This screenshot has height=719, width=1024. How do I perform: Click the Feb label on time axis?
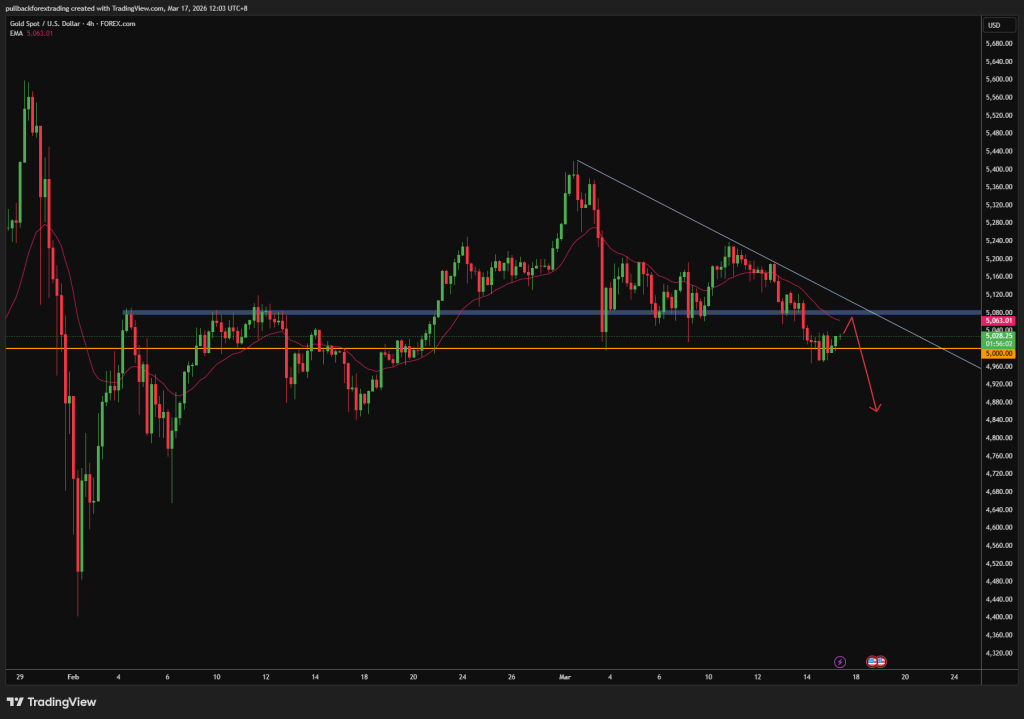[69, 677]
